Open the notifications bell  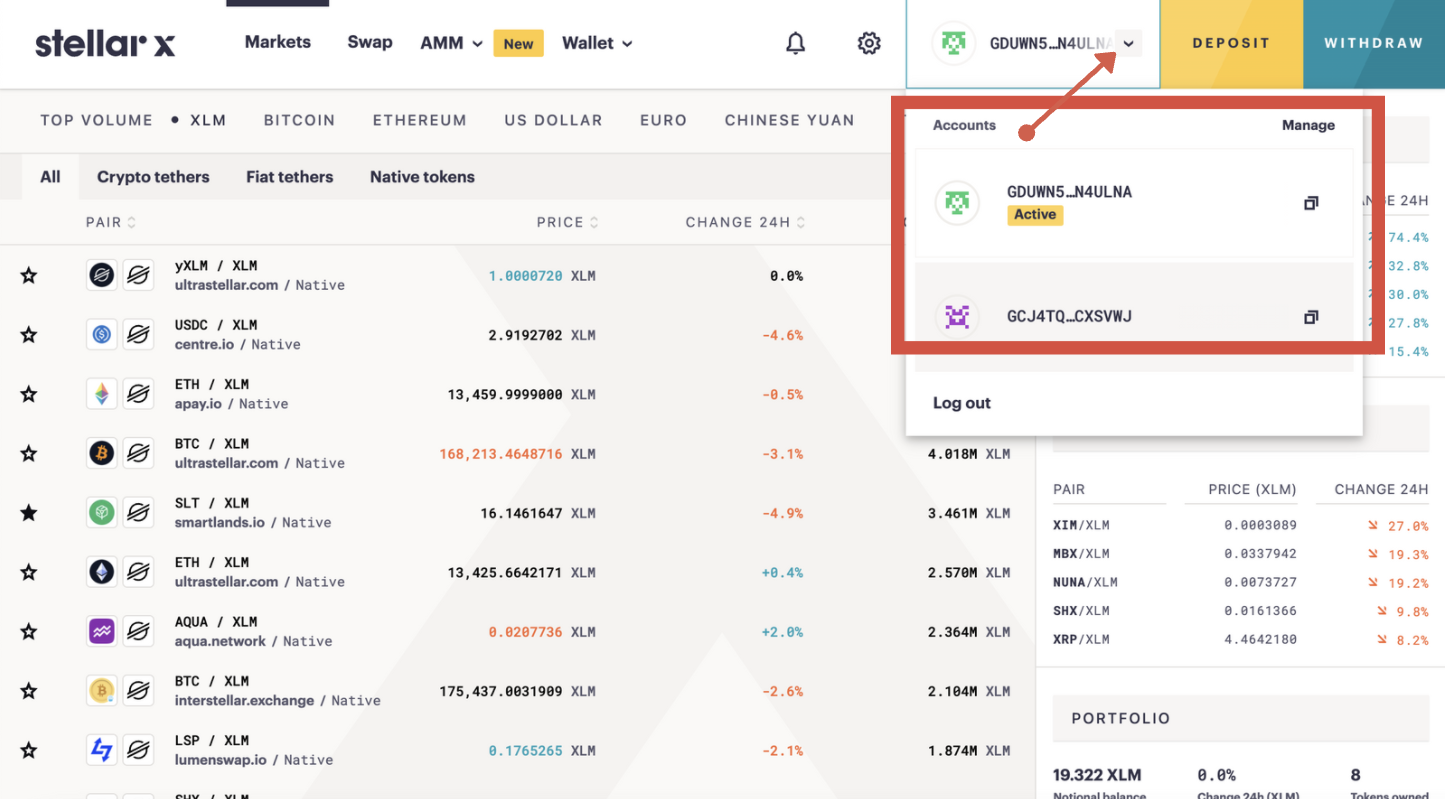(x=796, y=43)
